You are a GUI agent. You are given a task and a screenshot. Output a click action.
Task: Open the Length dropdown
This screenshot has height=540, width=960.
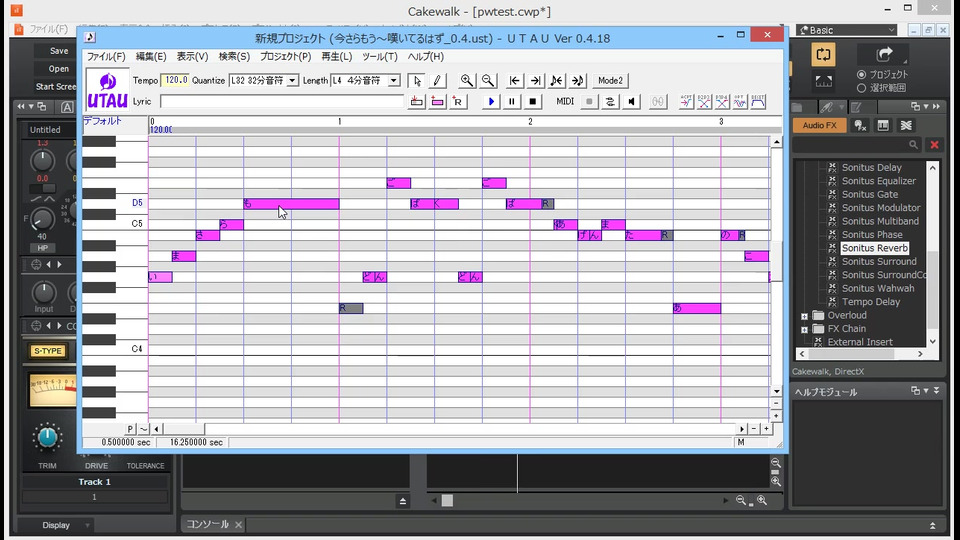394,80
